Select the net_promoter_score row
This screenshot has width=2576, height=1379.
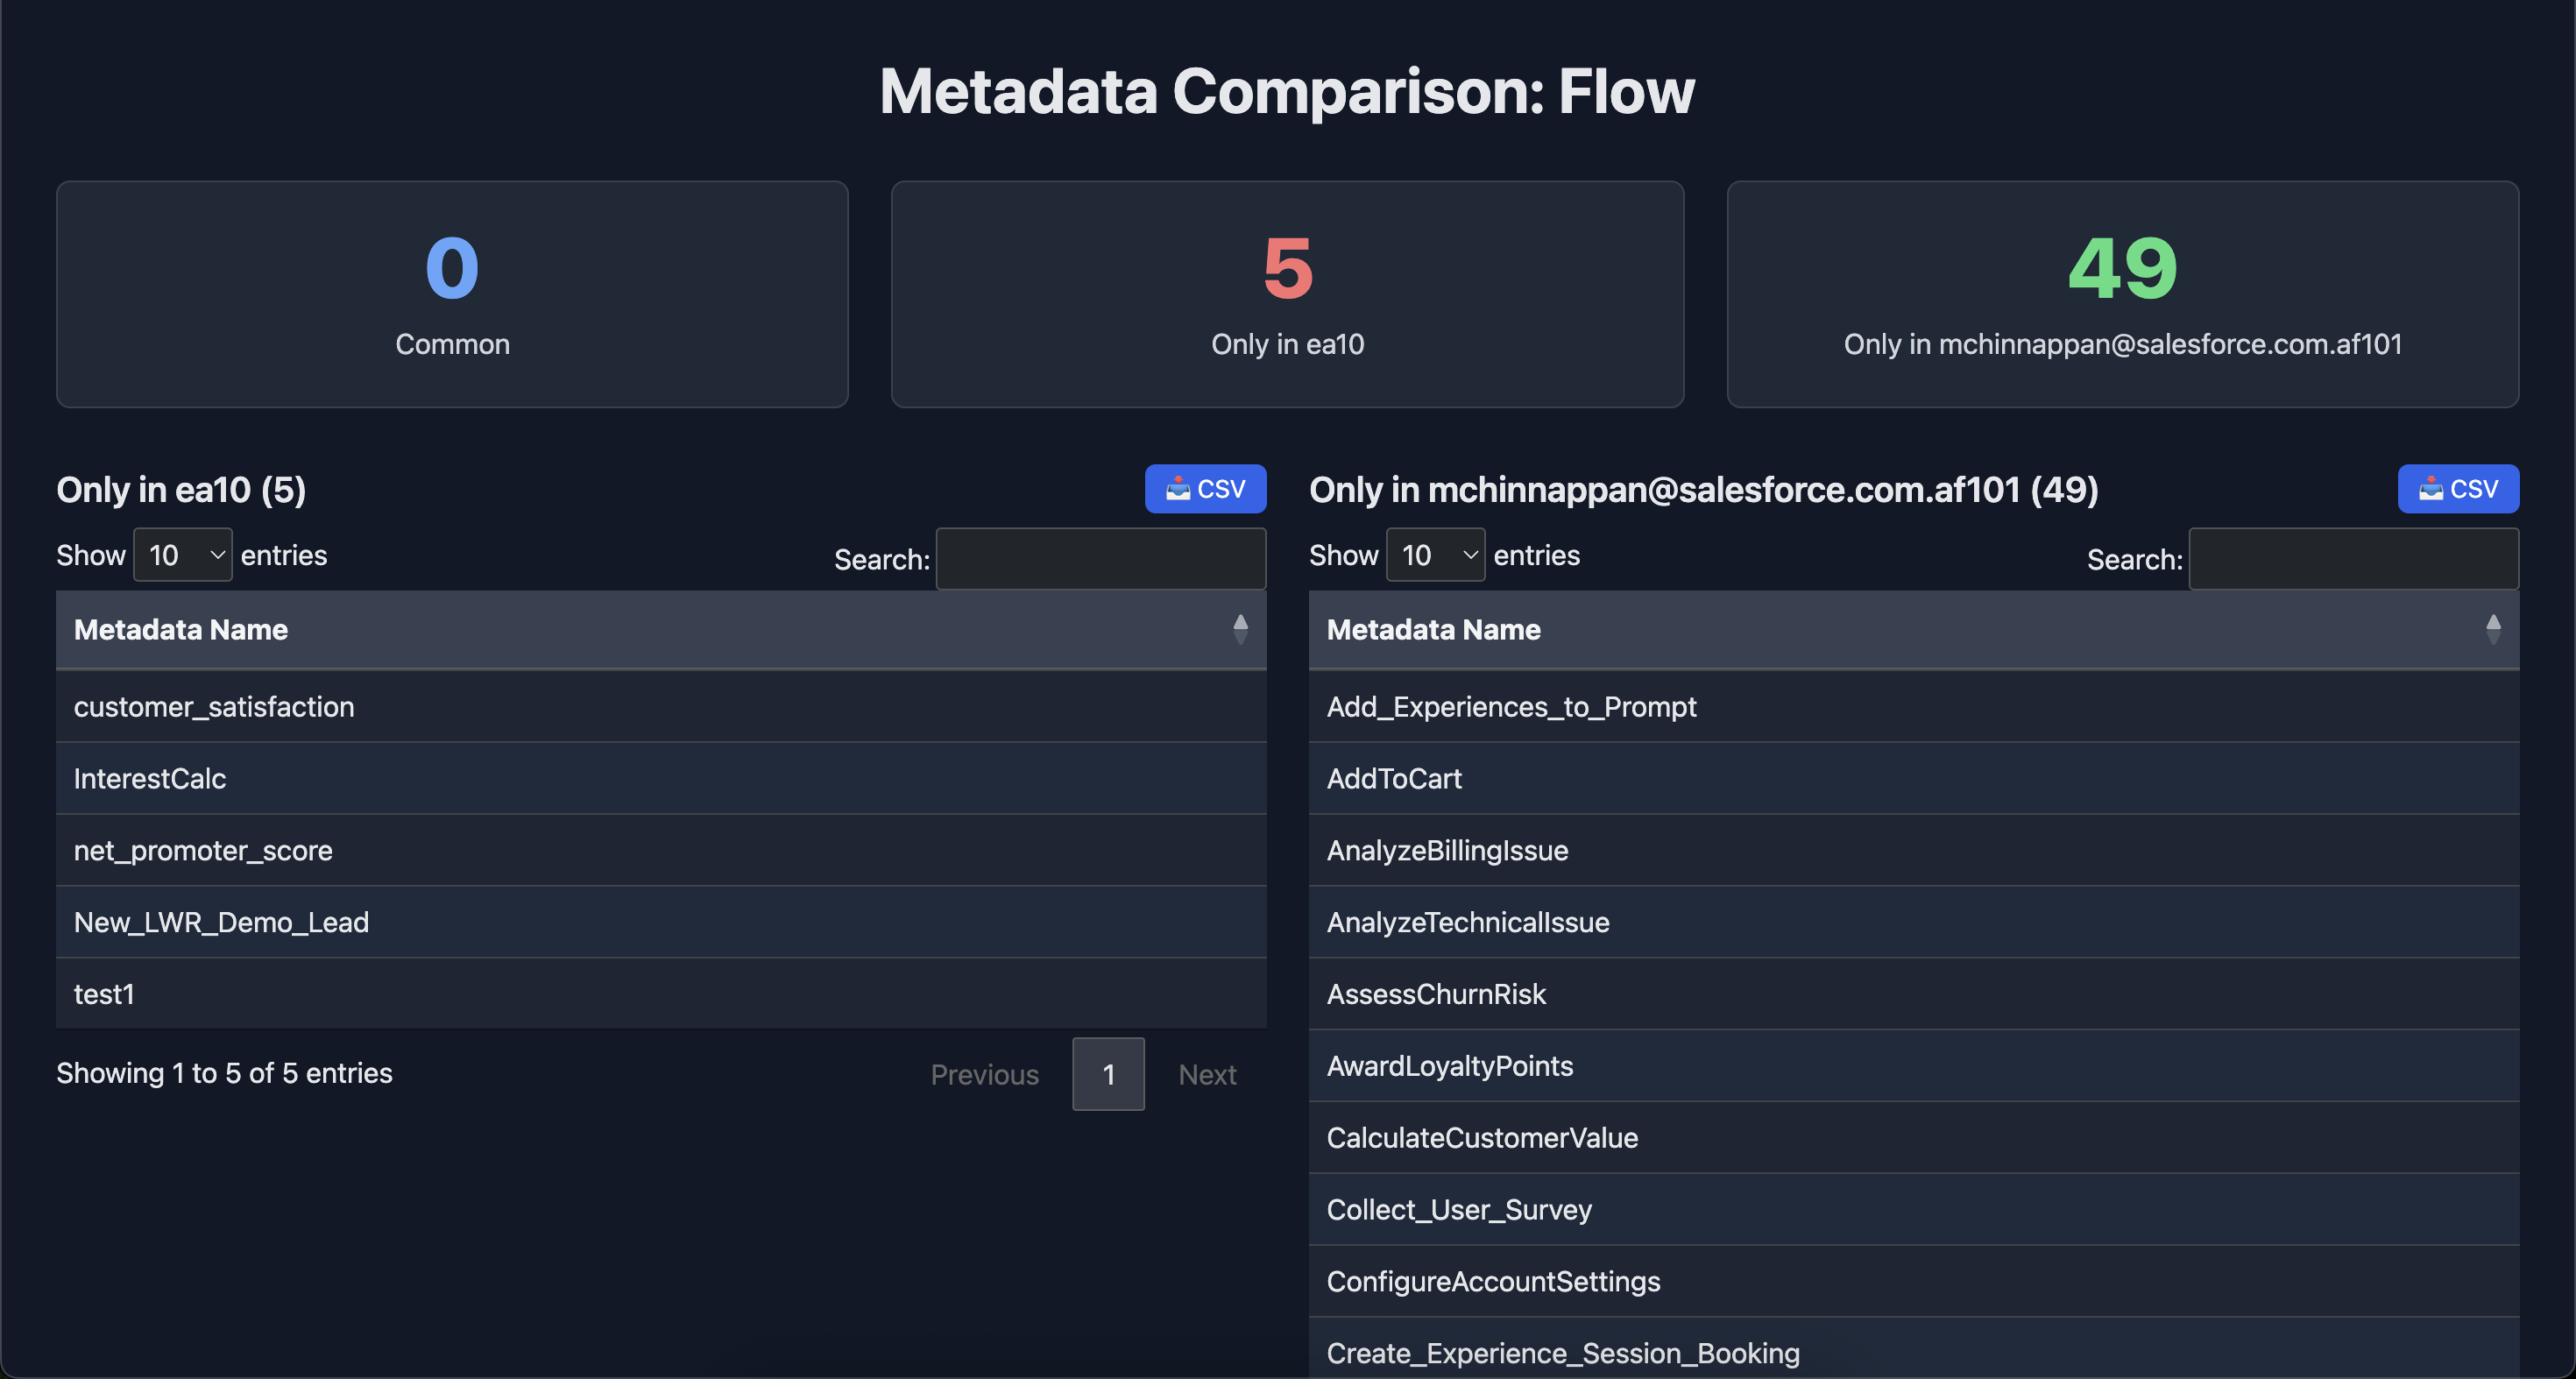point(660,851)
